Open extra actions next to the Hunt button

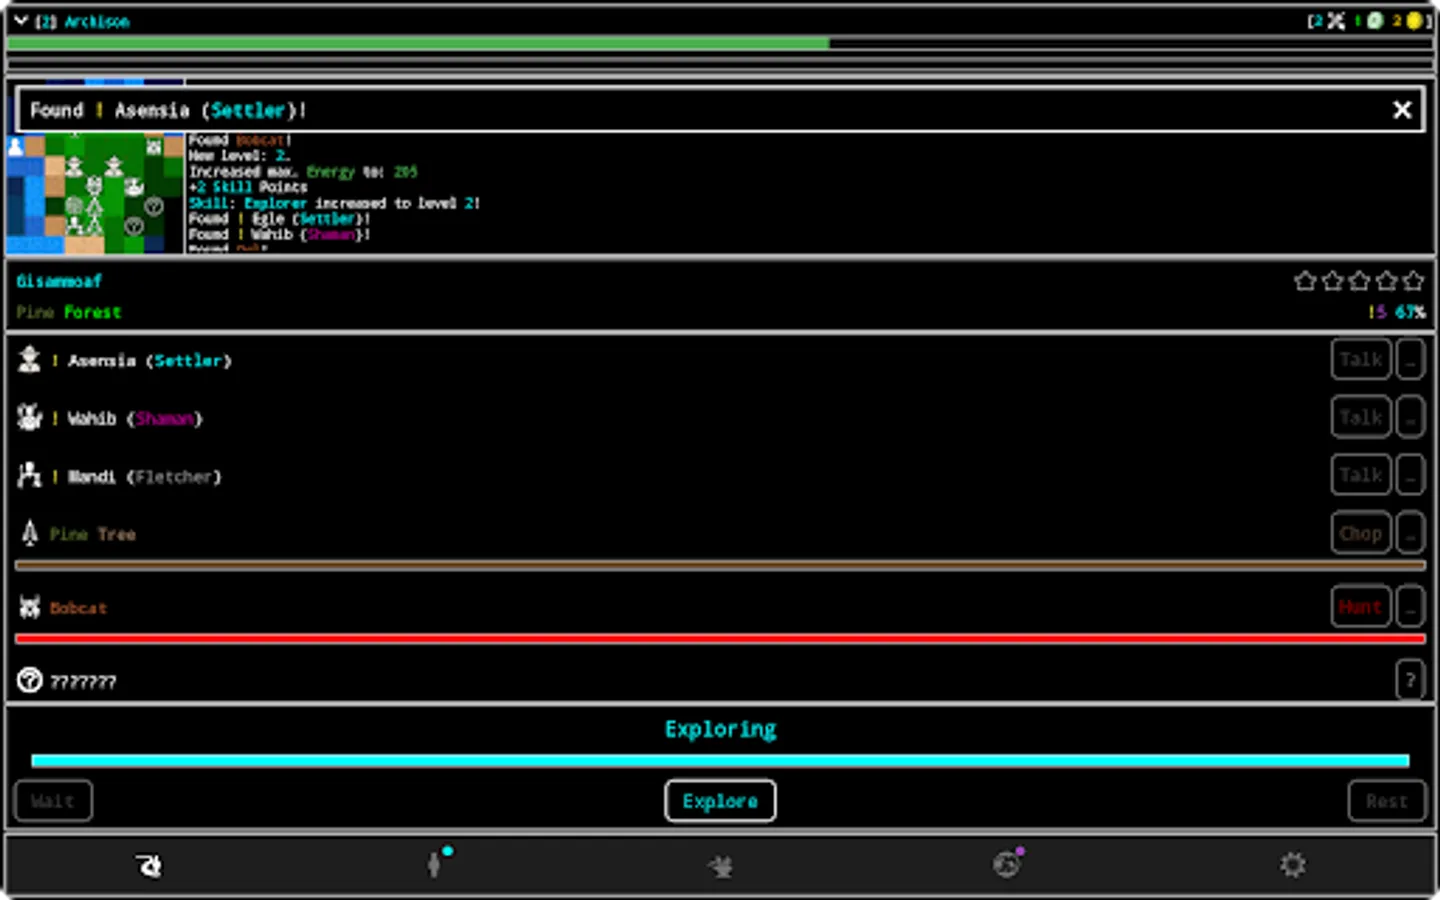[x=1410, y=606]
